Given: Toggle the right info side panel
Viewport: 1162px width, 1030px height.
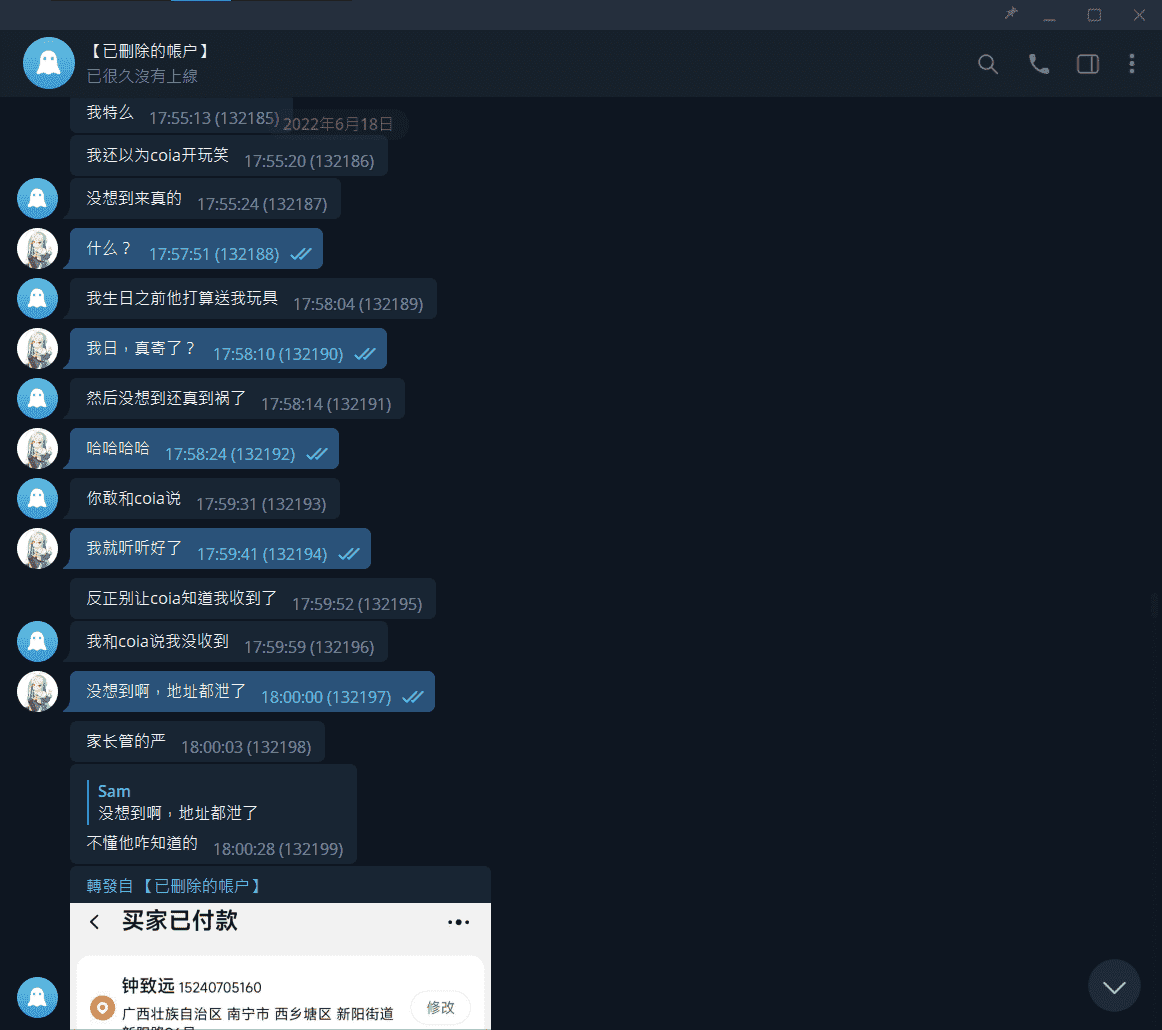Looking at the screenshot, I should point(1087,64).
